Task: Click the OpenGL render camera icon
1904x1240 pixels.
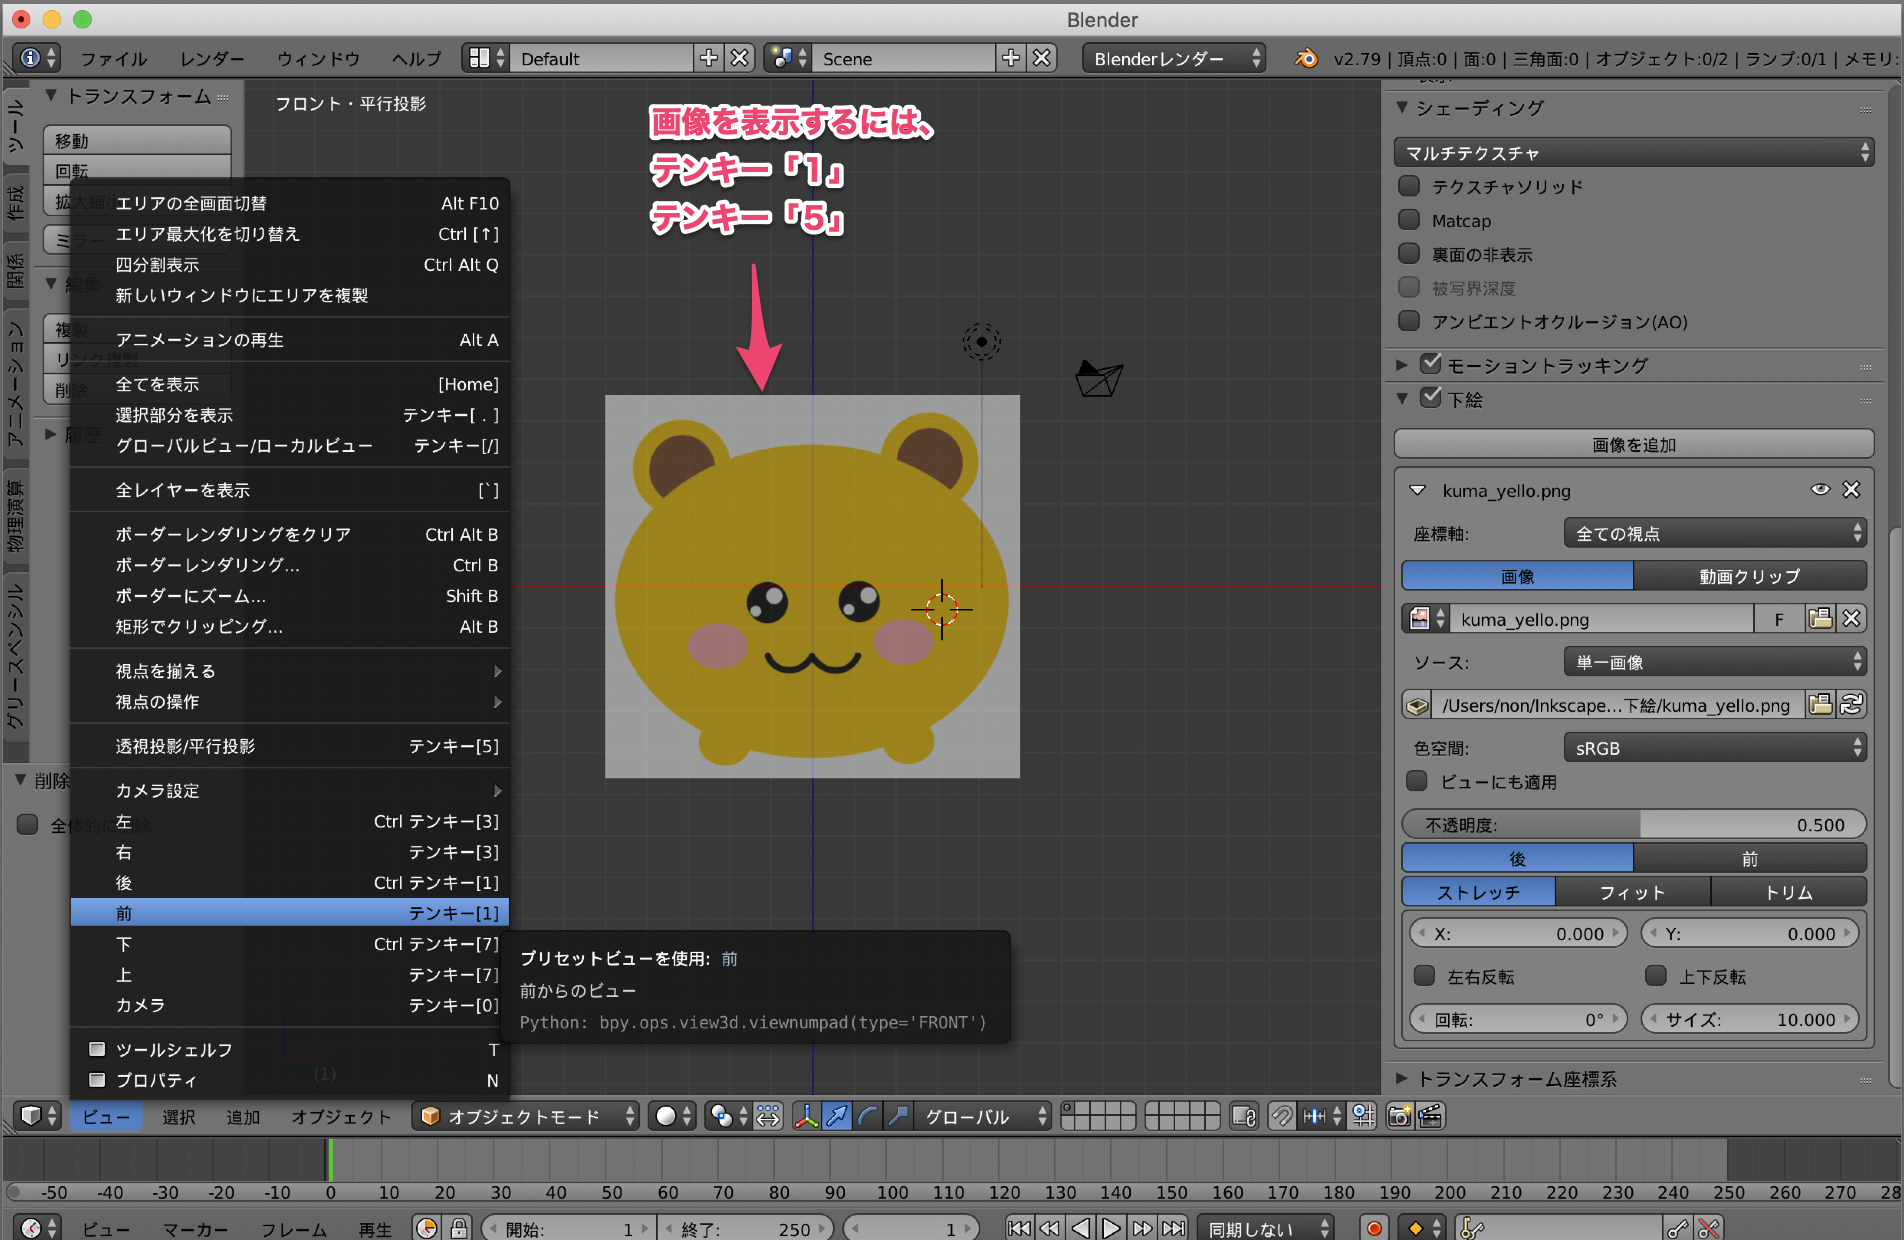Action: pos(1399,1117)
